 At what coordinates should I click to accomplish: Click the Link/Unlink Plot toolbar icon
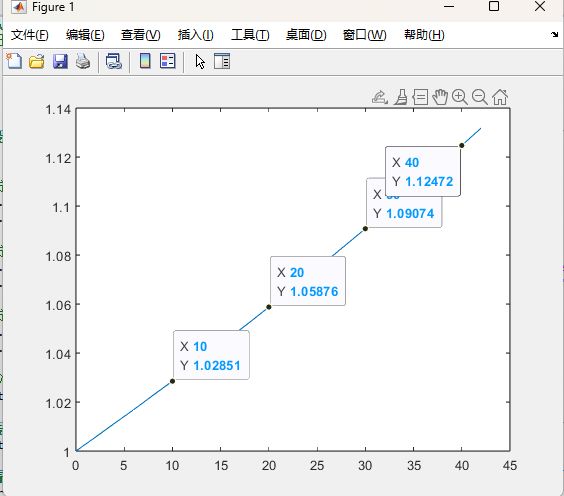(114, 61)
